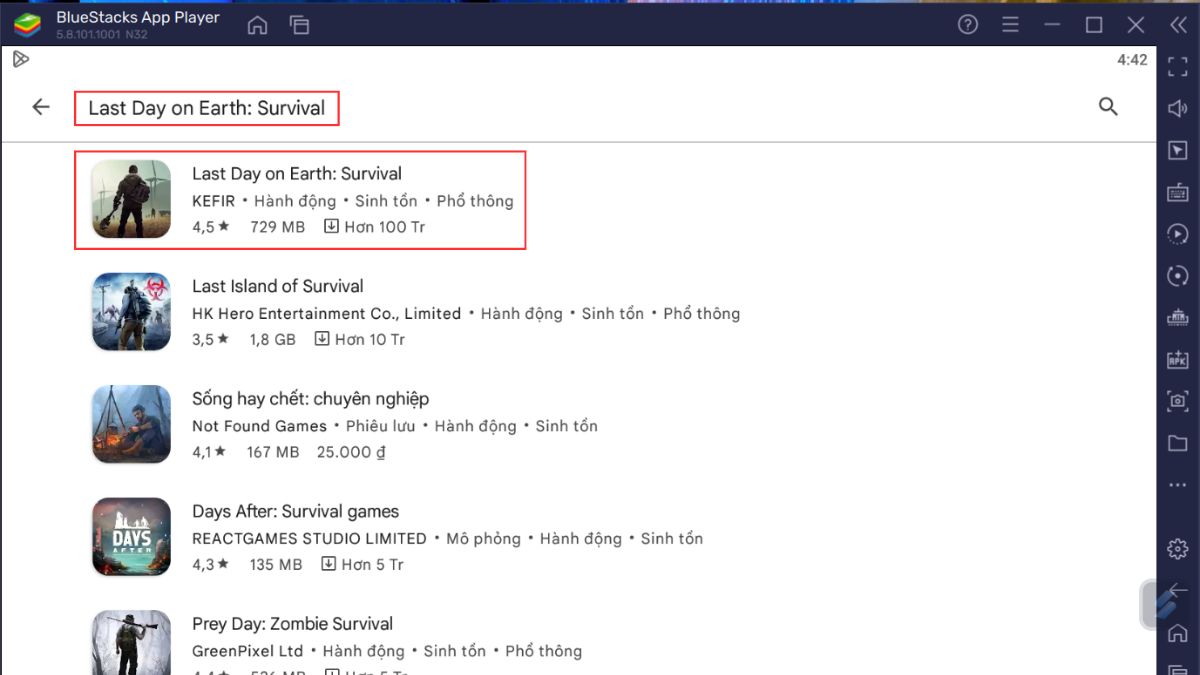Click the cursor lock icon in sidebar

coord(1178,151)
